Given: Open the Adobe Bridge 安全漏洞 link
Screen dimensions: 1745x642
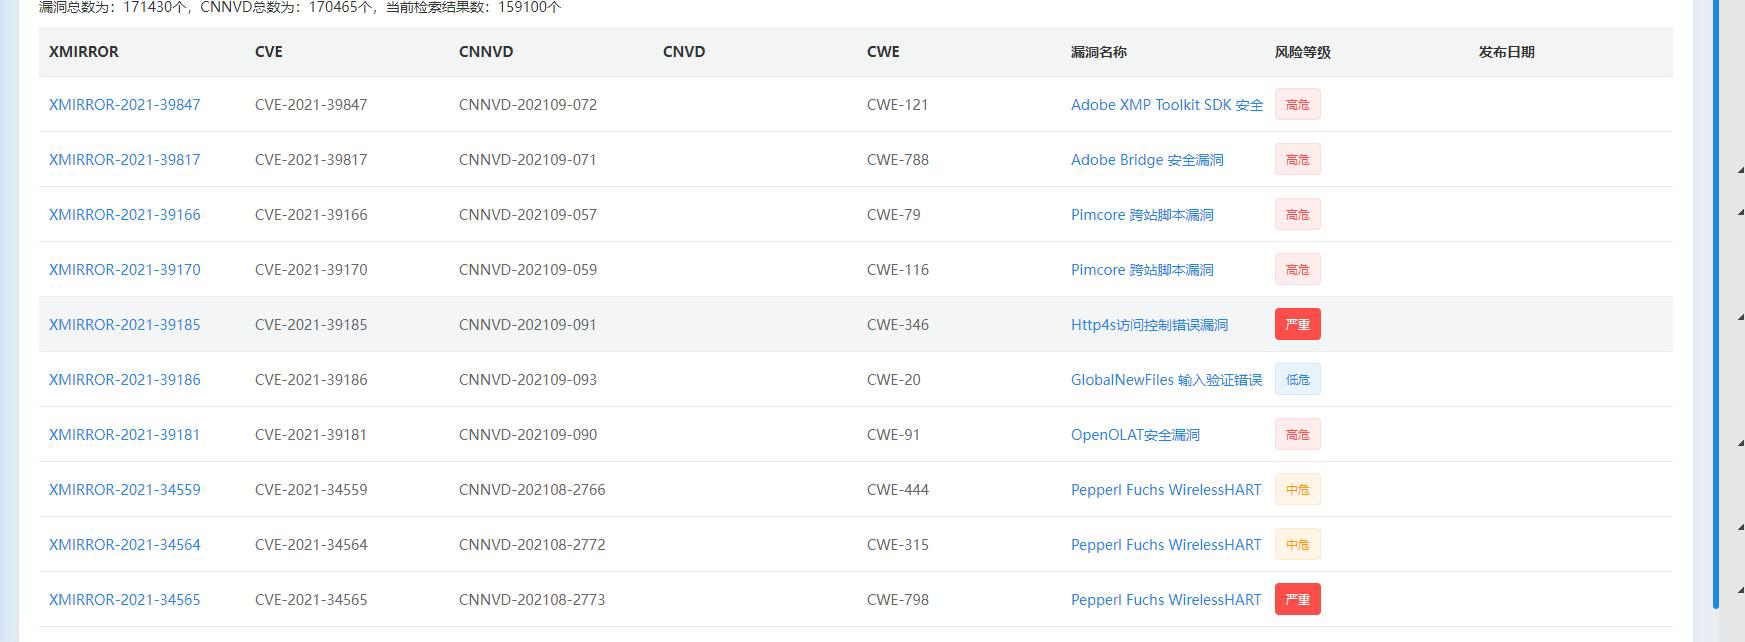Looking at the screenshot, I should click(1147, 160).
